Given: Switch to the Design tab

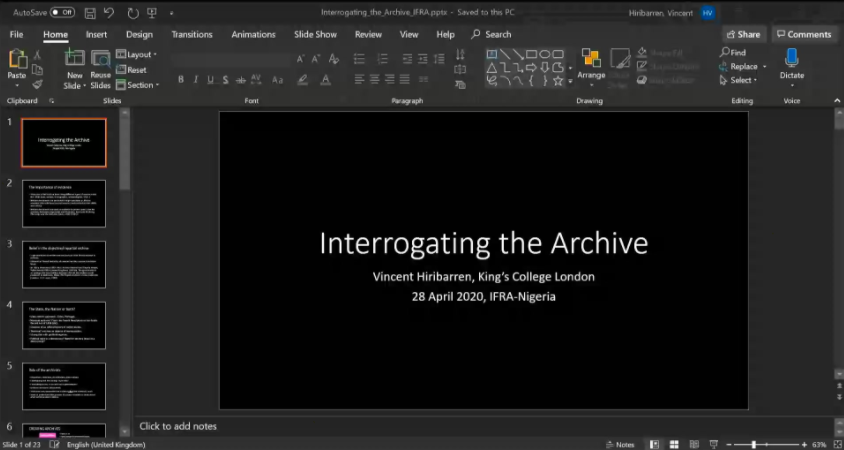Looking at the screenshot, I should pos(139,34).
